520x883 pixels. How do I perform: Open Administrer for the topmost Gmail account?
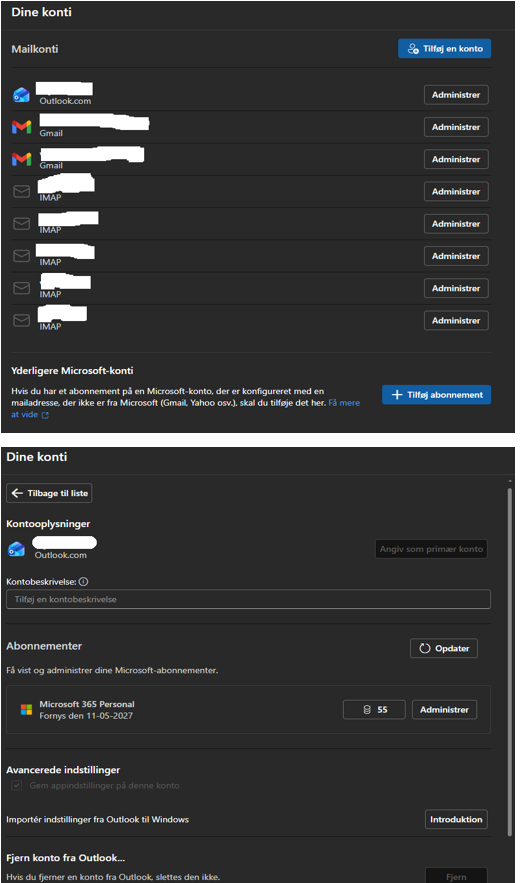456,127
